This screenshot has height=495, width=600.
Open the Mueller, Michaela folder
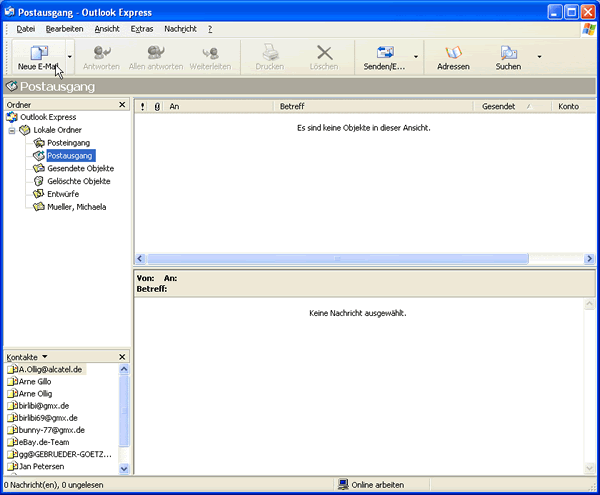pyautogui.click(x=76, y=207)
